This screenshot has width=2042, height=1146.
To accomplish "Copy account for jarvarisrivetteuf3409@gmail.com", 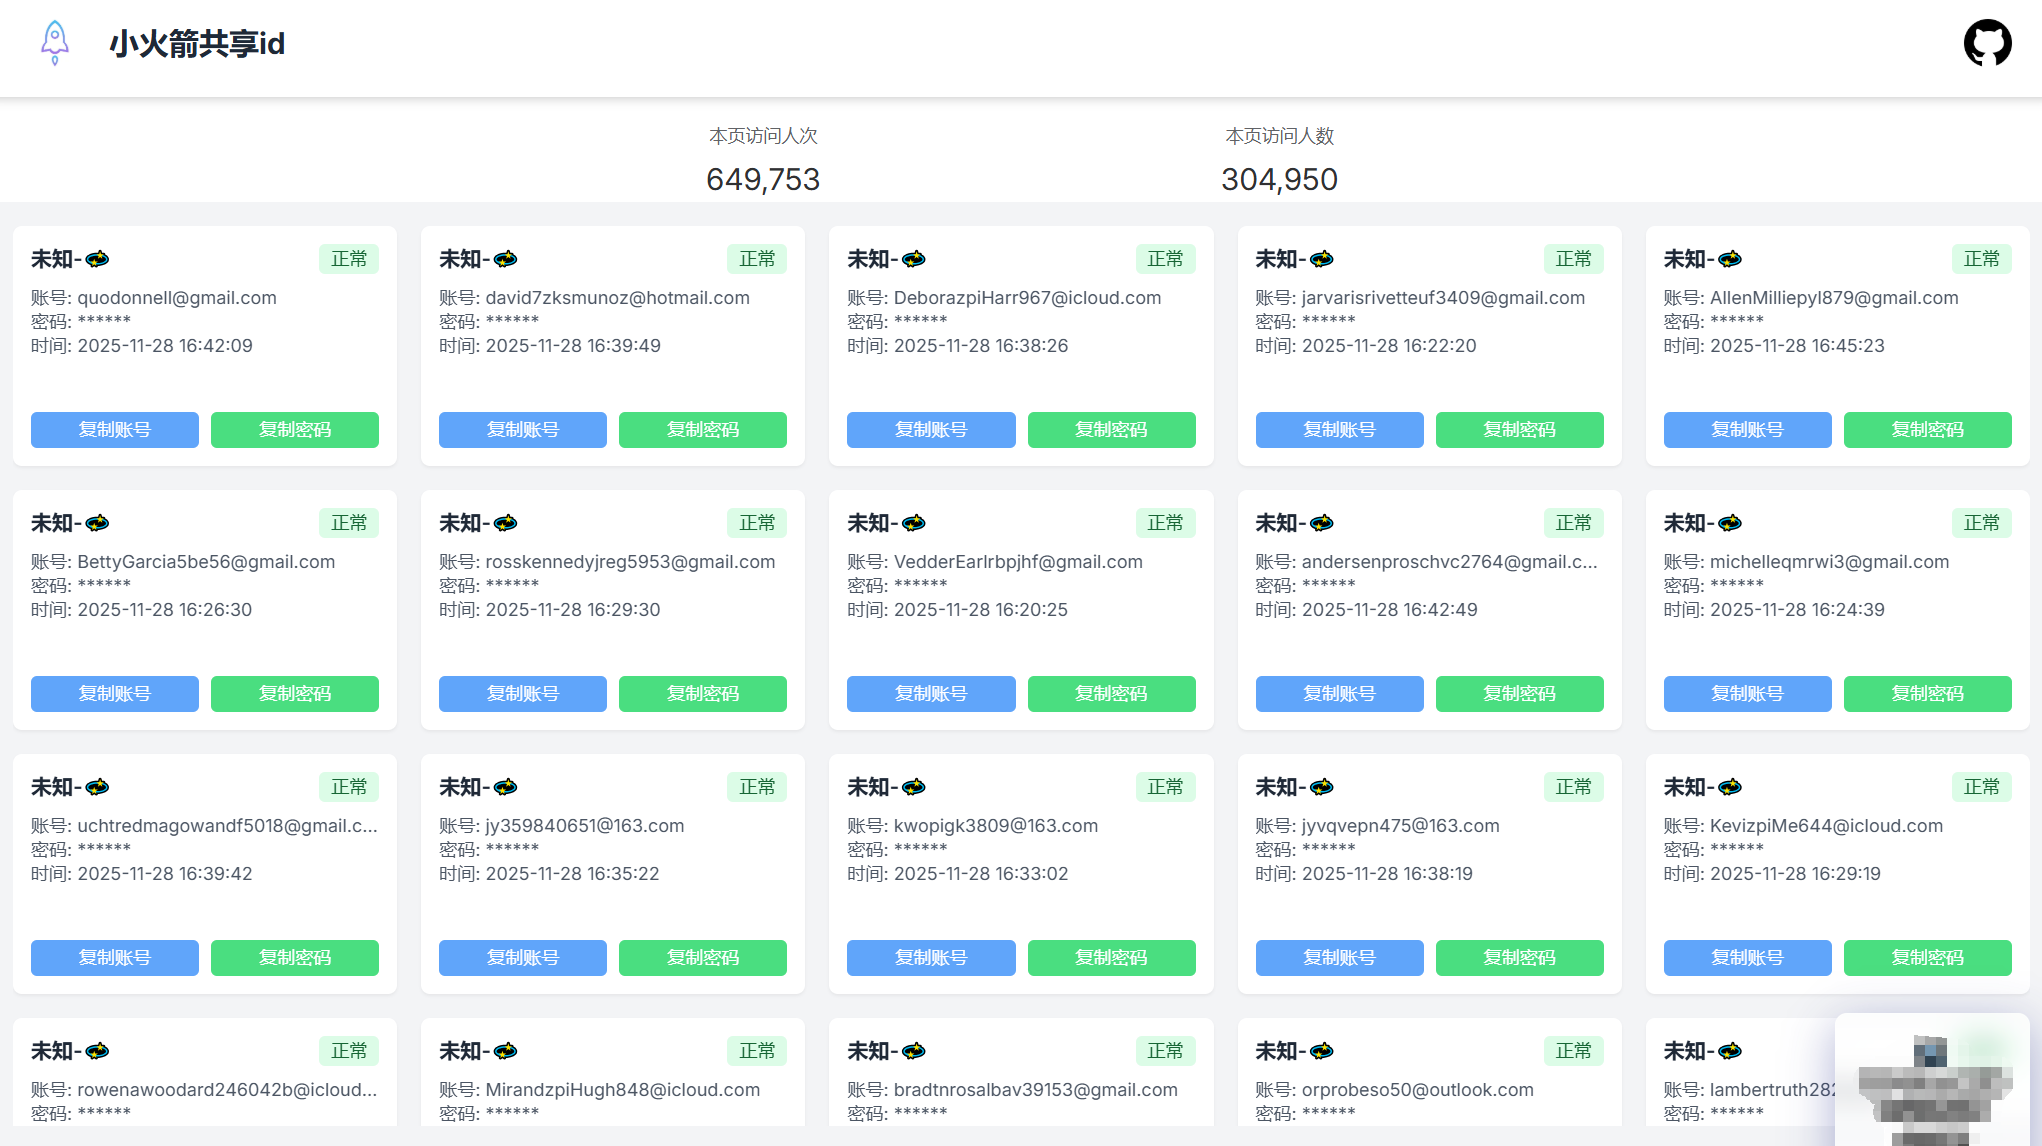I will tap(1339, 430).
